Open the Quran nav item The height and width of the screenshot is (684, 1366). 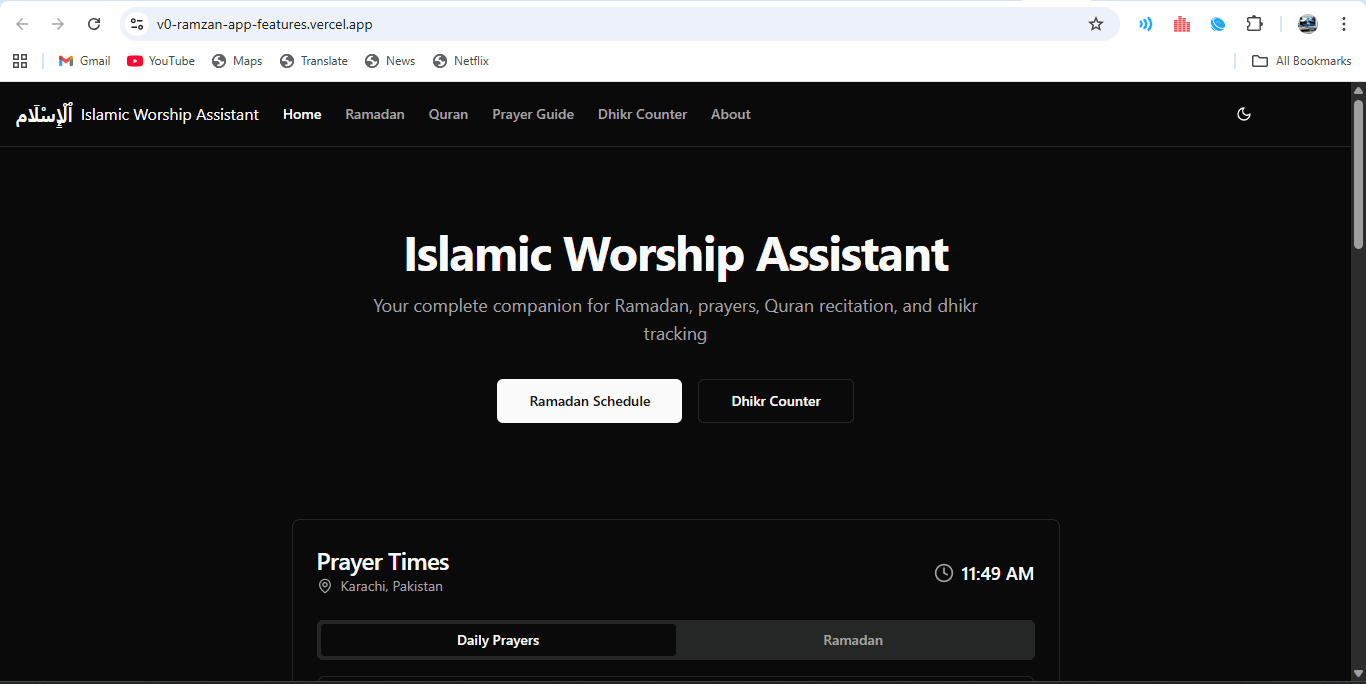448,114
